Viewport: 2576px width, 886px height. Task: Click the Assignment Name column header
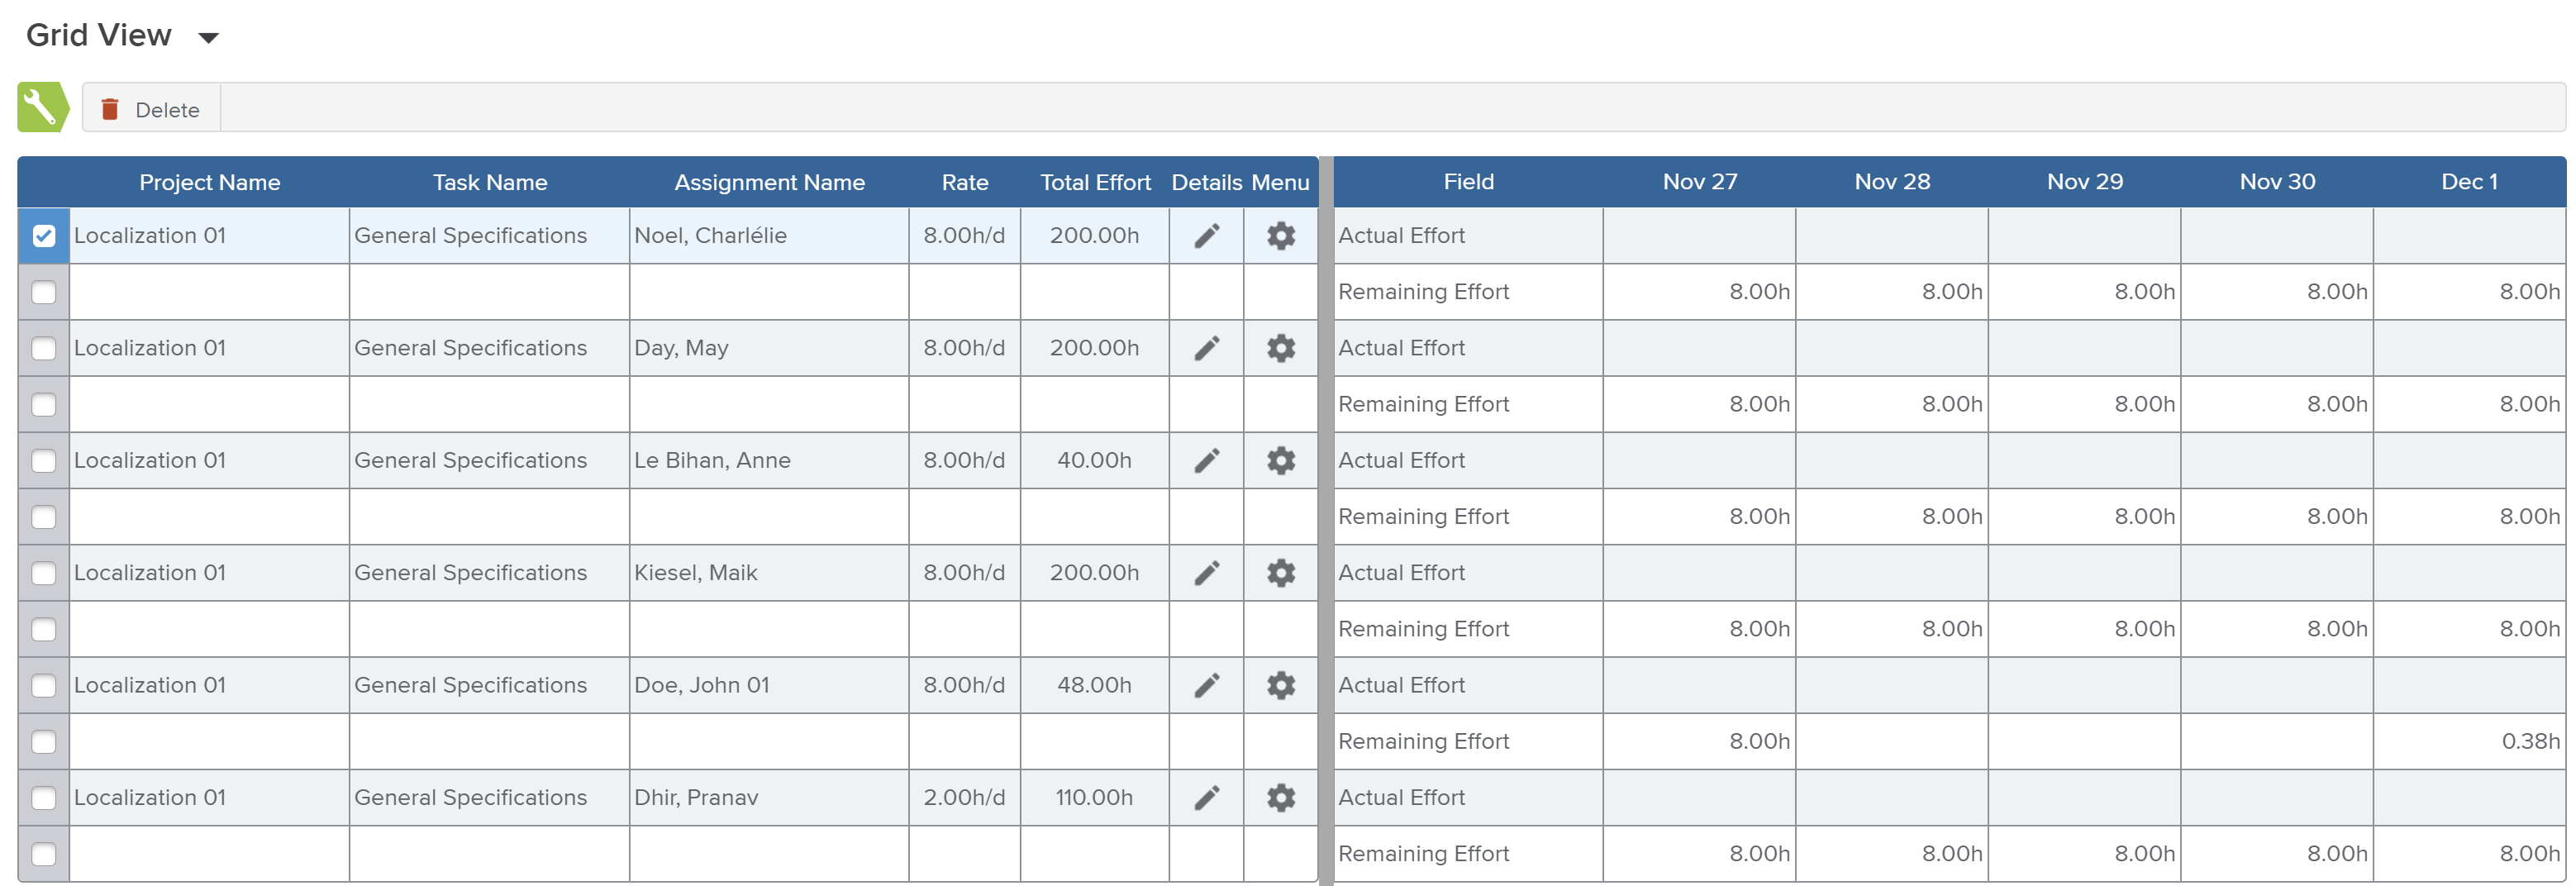pyautogui.click(x=768, y=182)
